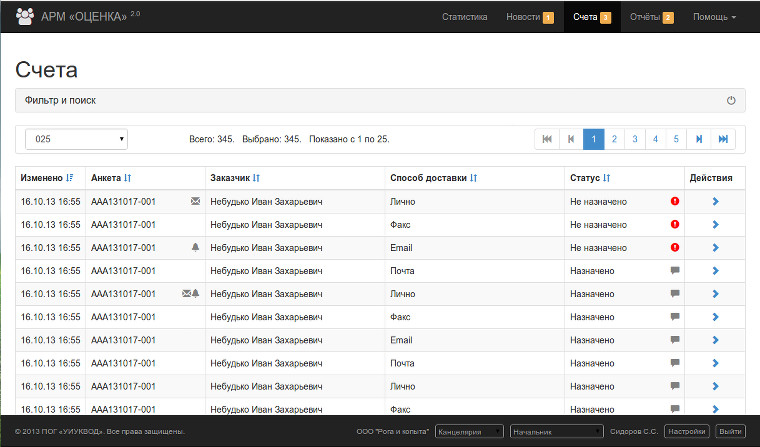Go to previous page in pagination
This screenshot has width=760, height=447.
[571, 139]
